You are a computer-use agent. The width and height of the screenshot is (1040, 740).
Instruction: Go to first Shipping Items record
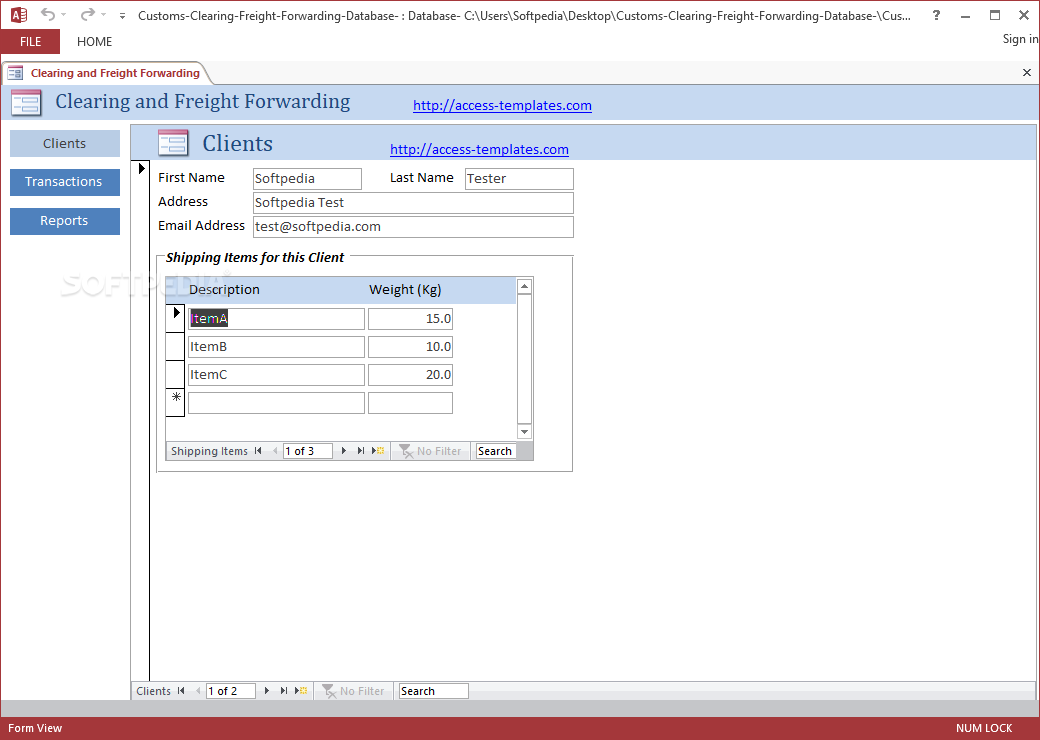tap(258, 451)
